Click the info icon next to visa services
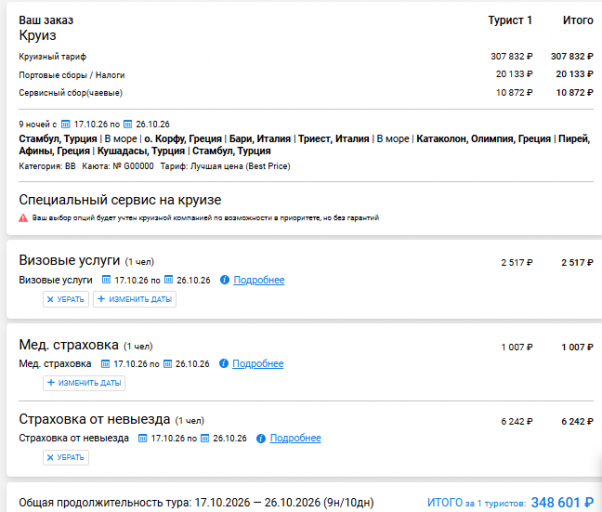 [x=225, y=280]
